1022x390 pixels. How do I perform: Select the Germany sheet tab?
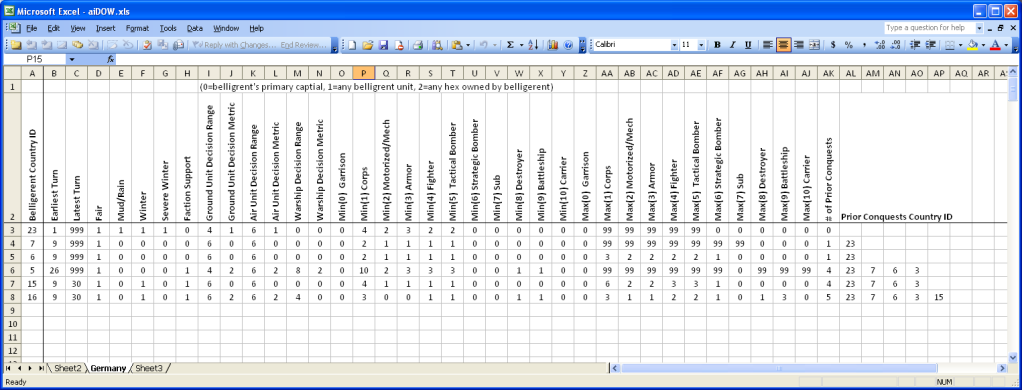(108, 368)
